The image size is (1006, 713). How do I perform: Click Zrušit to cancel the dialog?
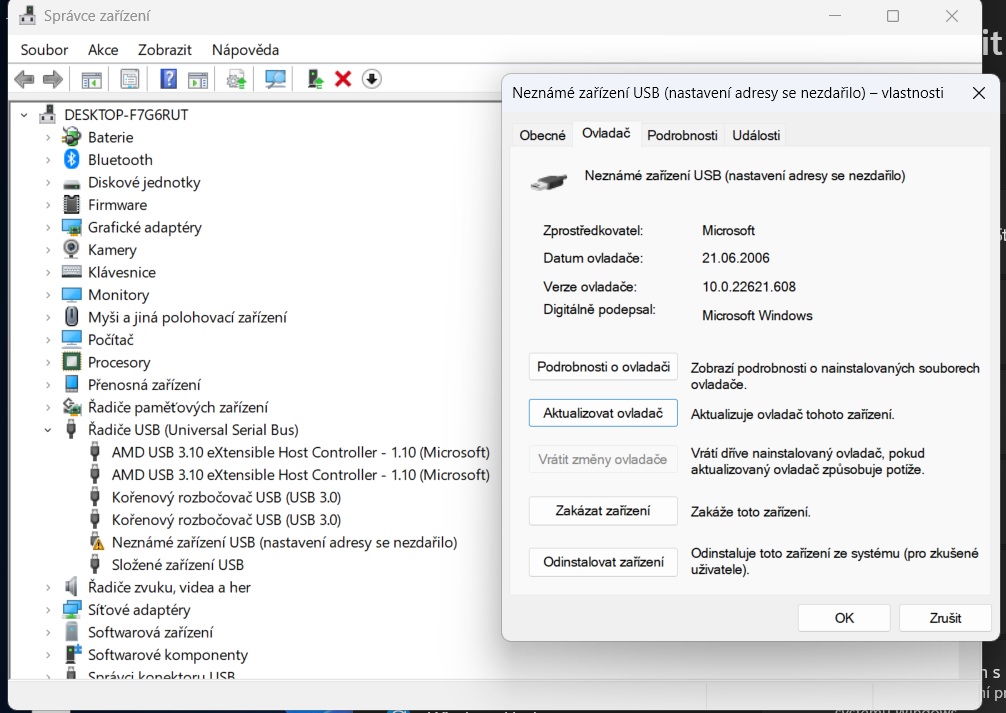coord(944,618)
